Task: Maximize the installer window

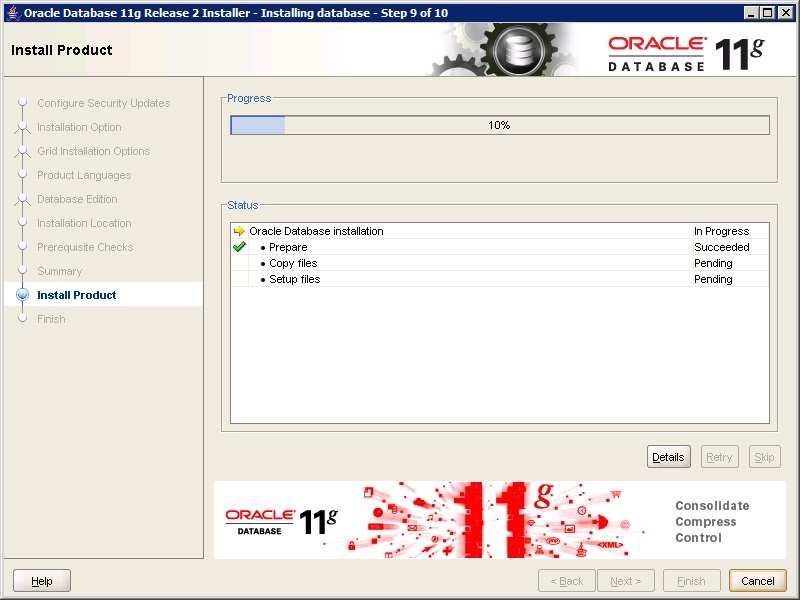Action: point(767,13)
